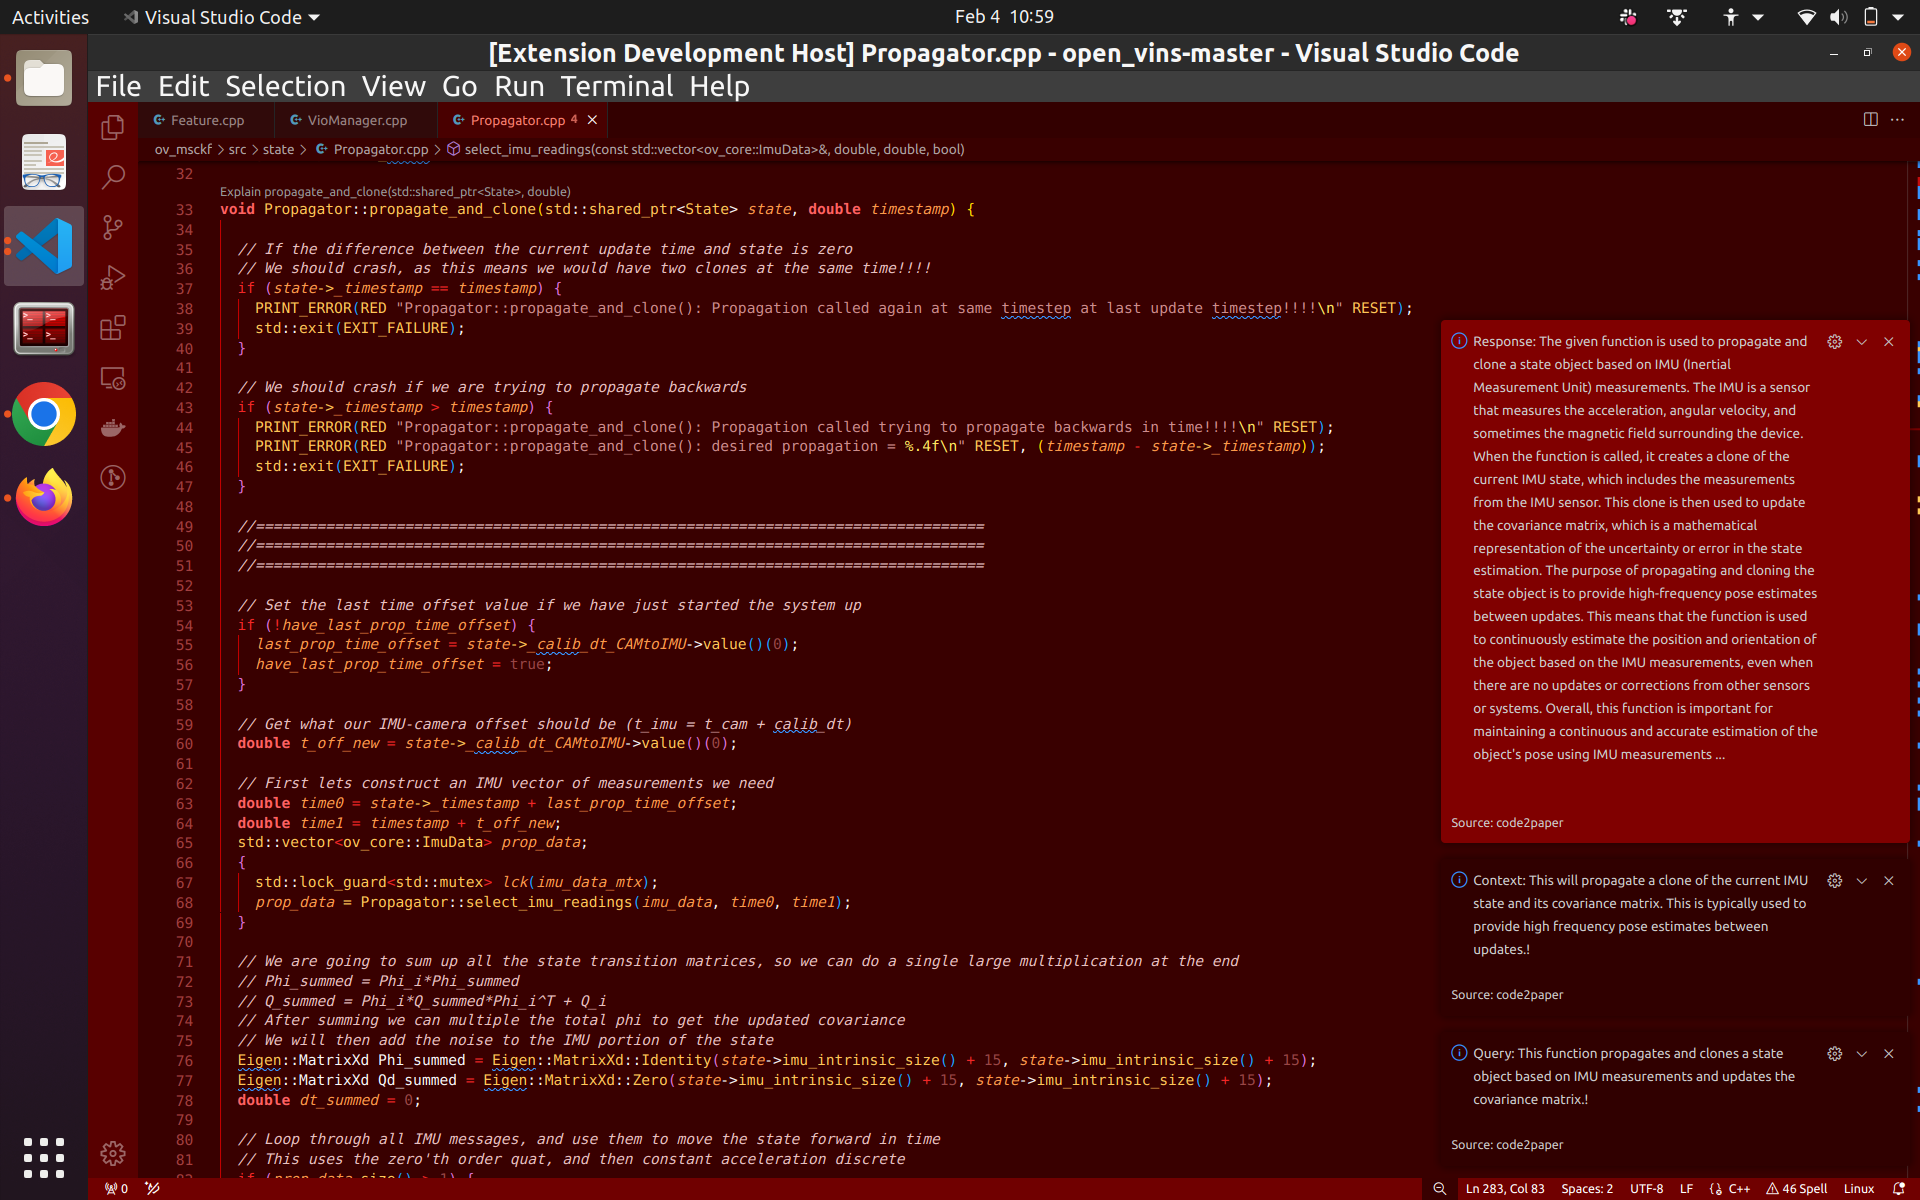The image size is (1920, 1200).
Task: Open the Search view icon
Action: pyautogui.click(x=113, y=178)
